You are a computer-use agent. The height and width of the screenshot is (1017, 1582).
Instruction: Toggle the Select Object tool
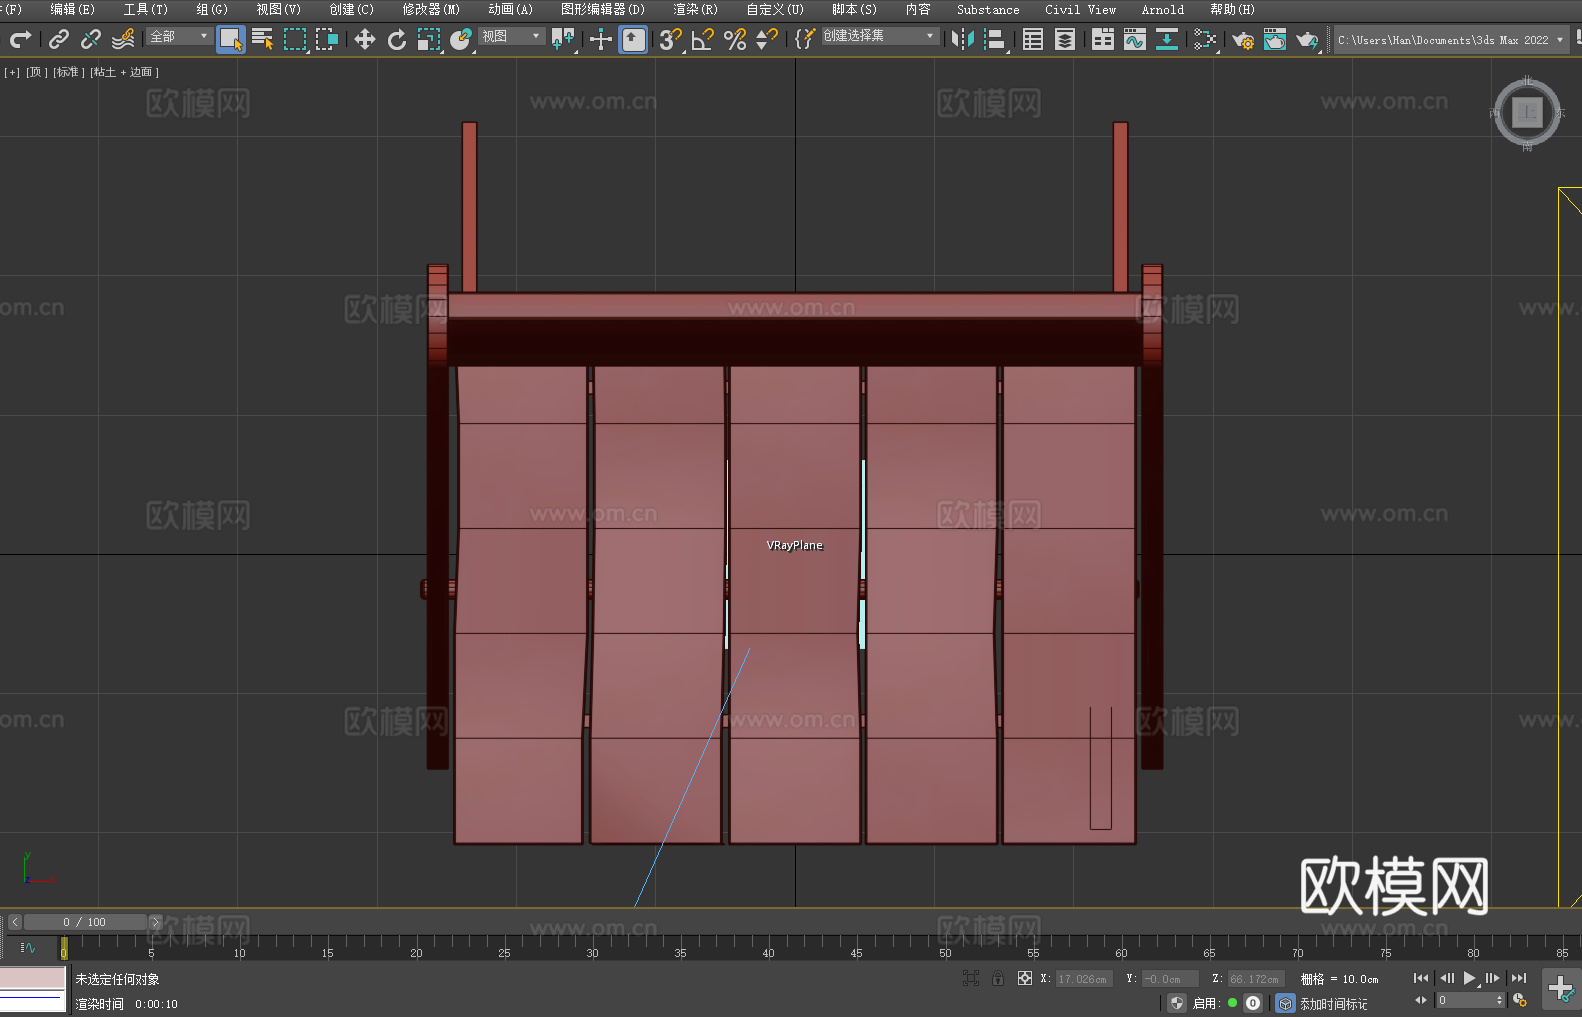[x=231, y=39]
